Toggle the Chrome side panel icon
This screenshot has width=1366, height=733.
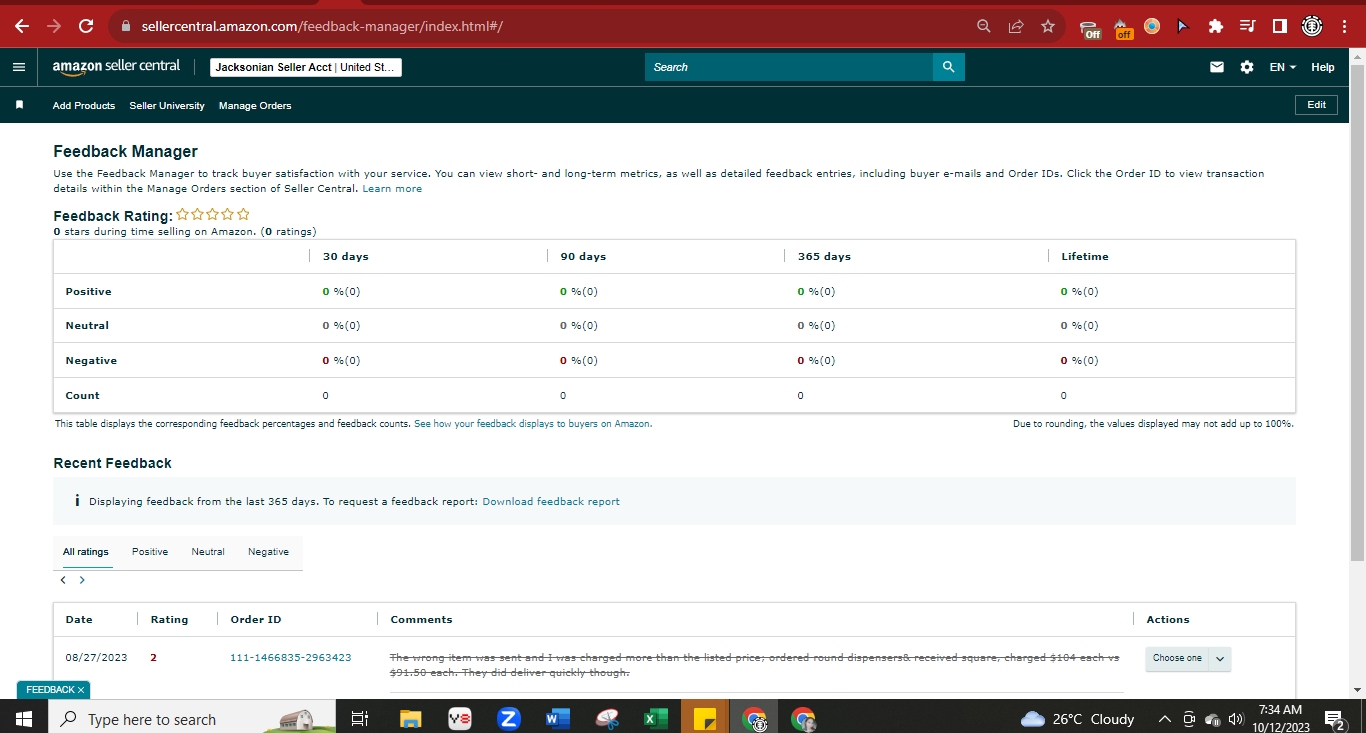point(1279,26)
